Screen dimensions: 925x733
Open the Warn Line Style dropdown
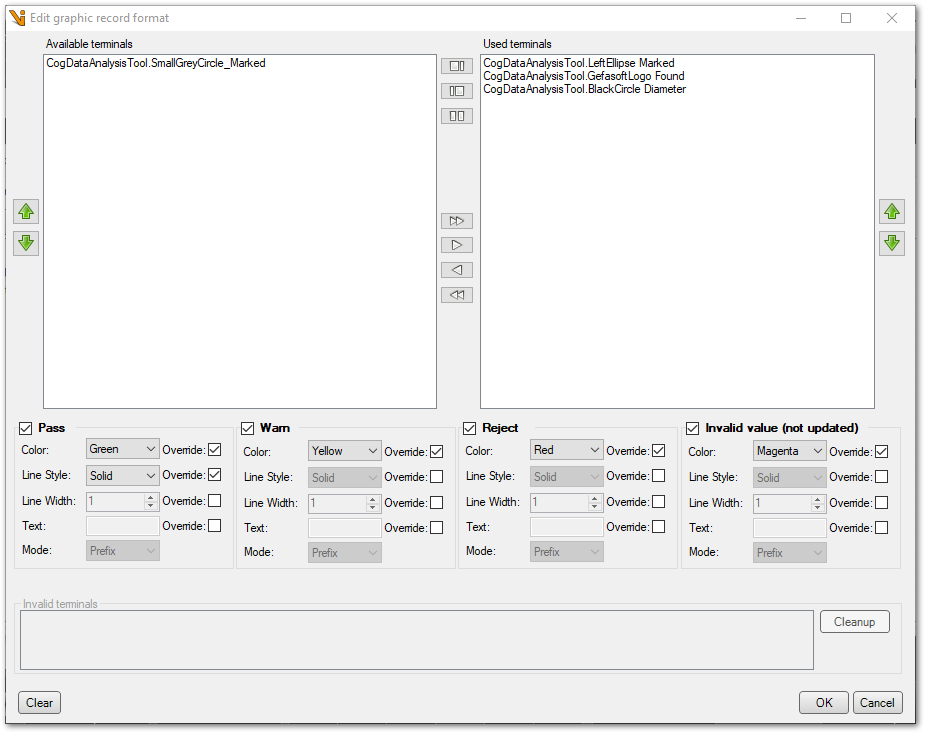point(345,477)
